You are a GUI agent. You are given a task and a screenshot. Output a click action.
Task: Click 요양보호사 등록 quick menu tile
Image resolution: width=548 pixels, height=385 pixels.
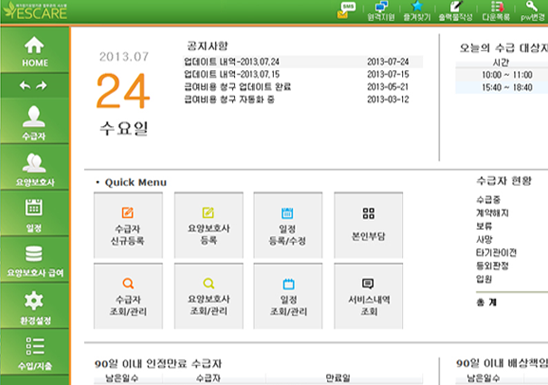pos(209,225)
